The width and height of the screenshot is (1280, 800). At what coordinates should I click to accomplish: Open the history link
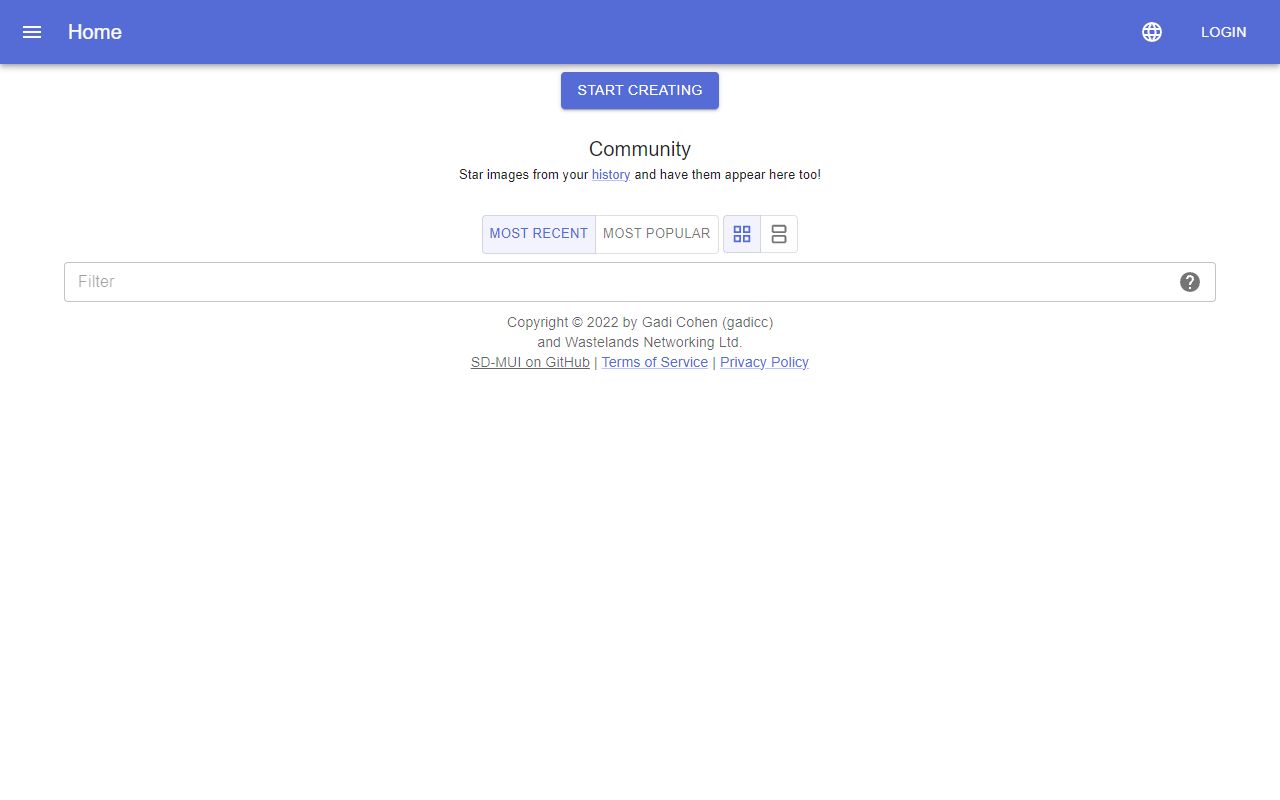(611, 175)
